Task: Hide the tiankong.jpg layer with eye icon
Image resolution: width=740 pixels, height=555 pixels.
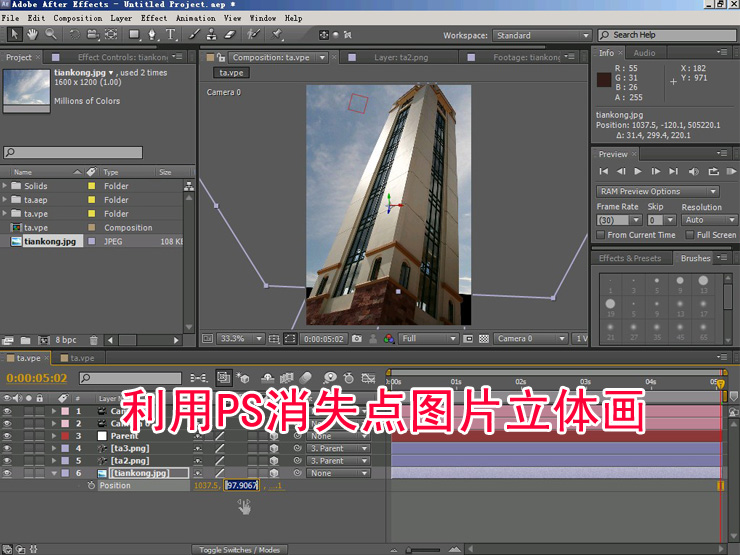Action: (8, 473)
